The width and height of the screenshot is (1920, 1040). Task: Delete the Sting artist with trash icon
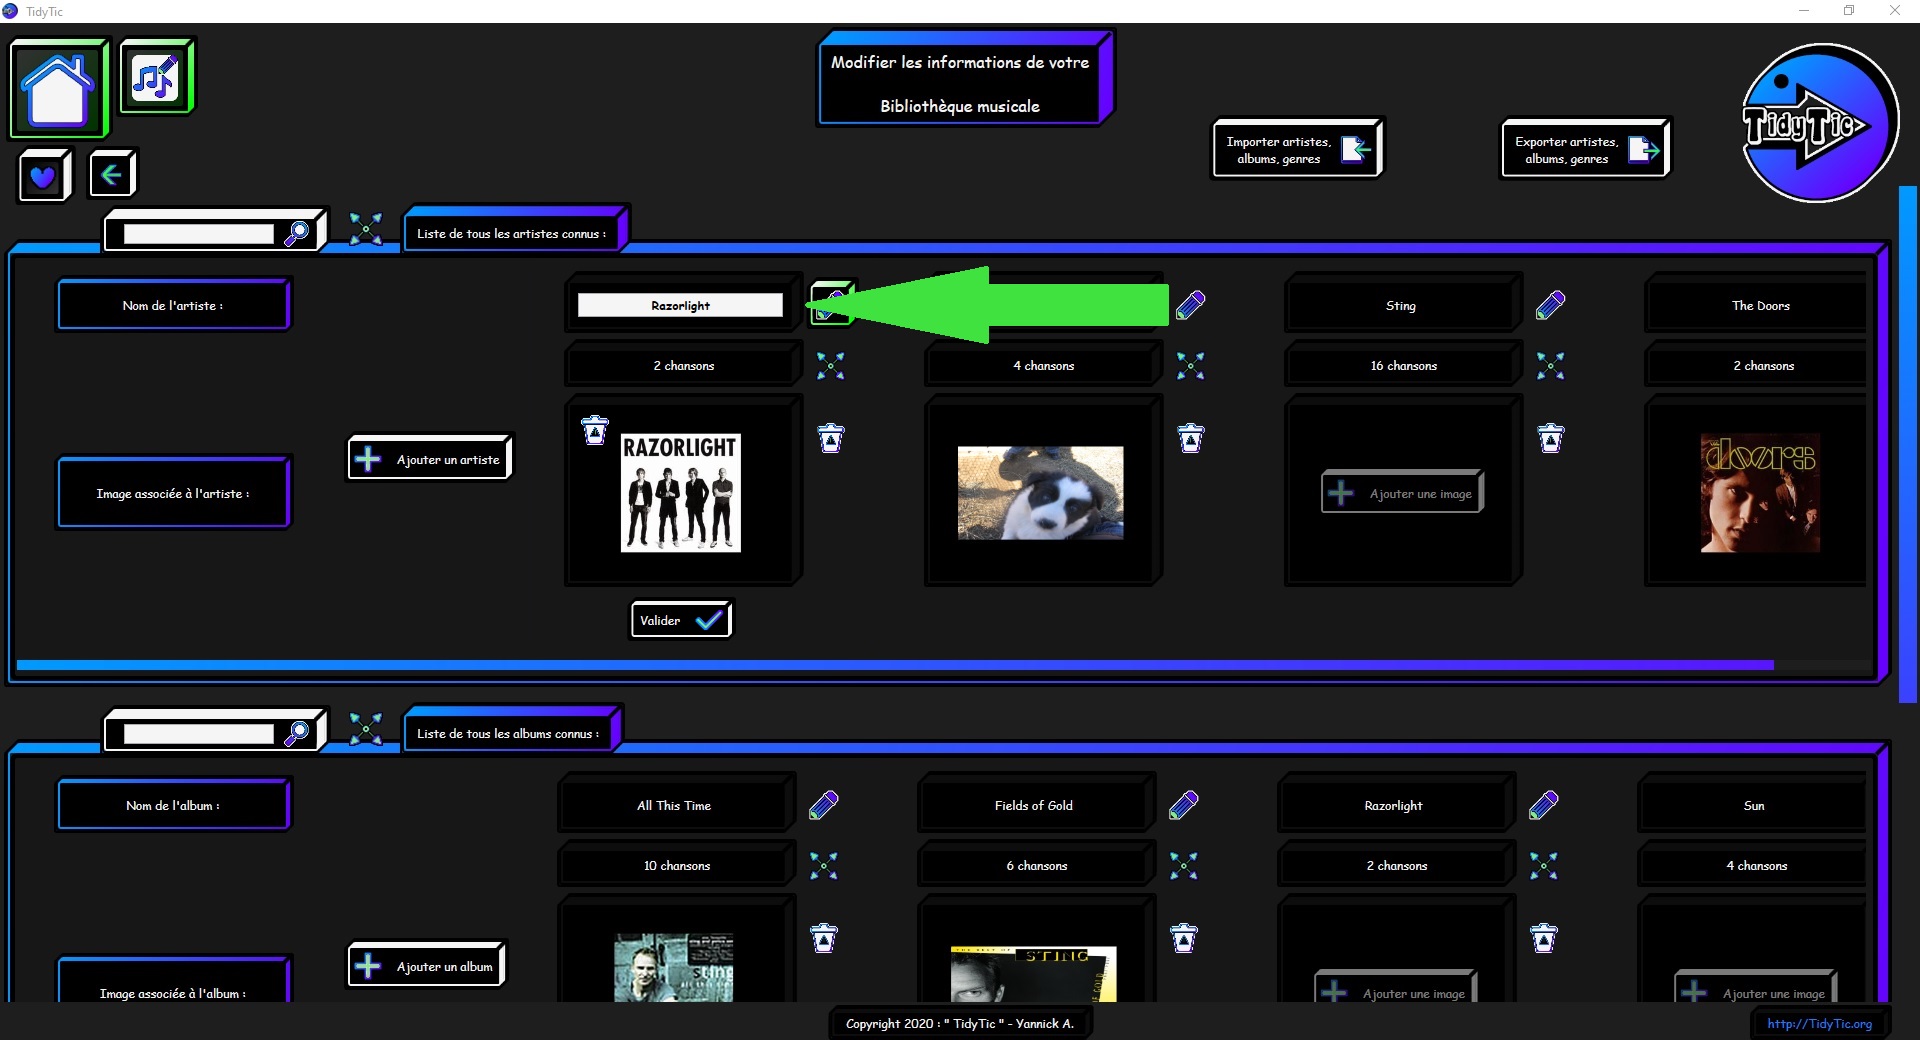click(x=1551, y=438)
